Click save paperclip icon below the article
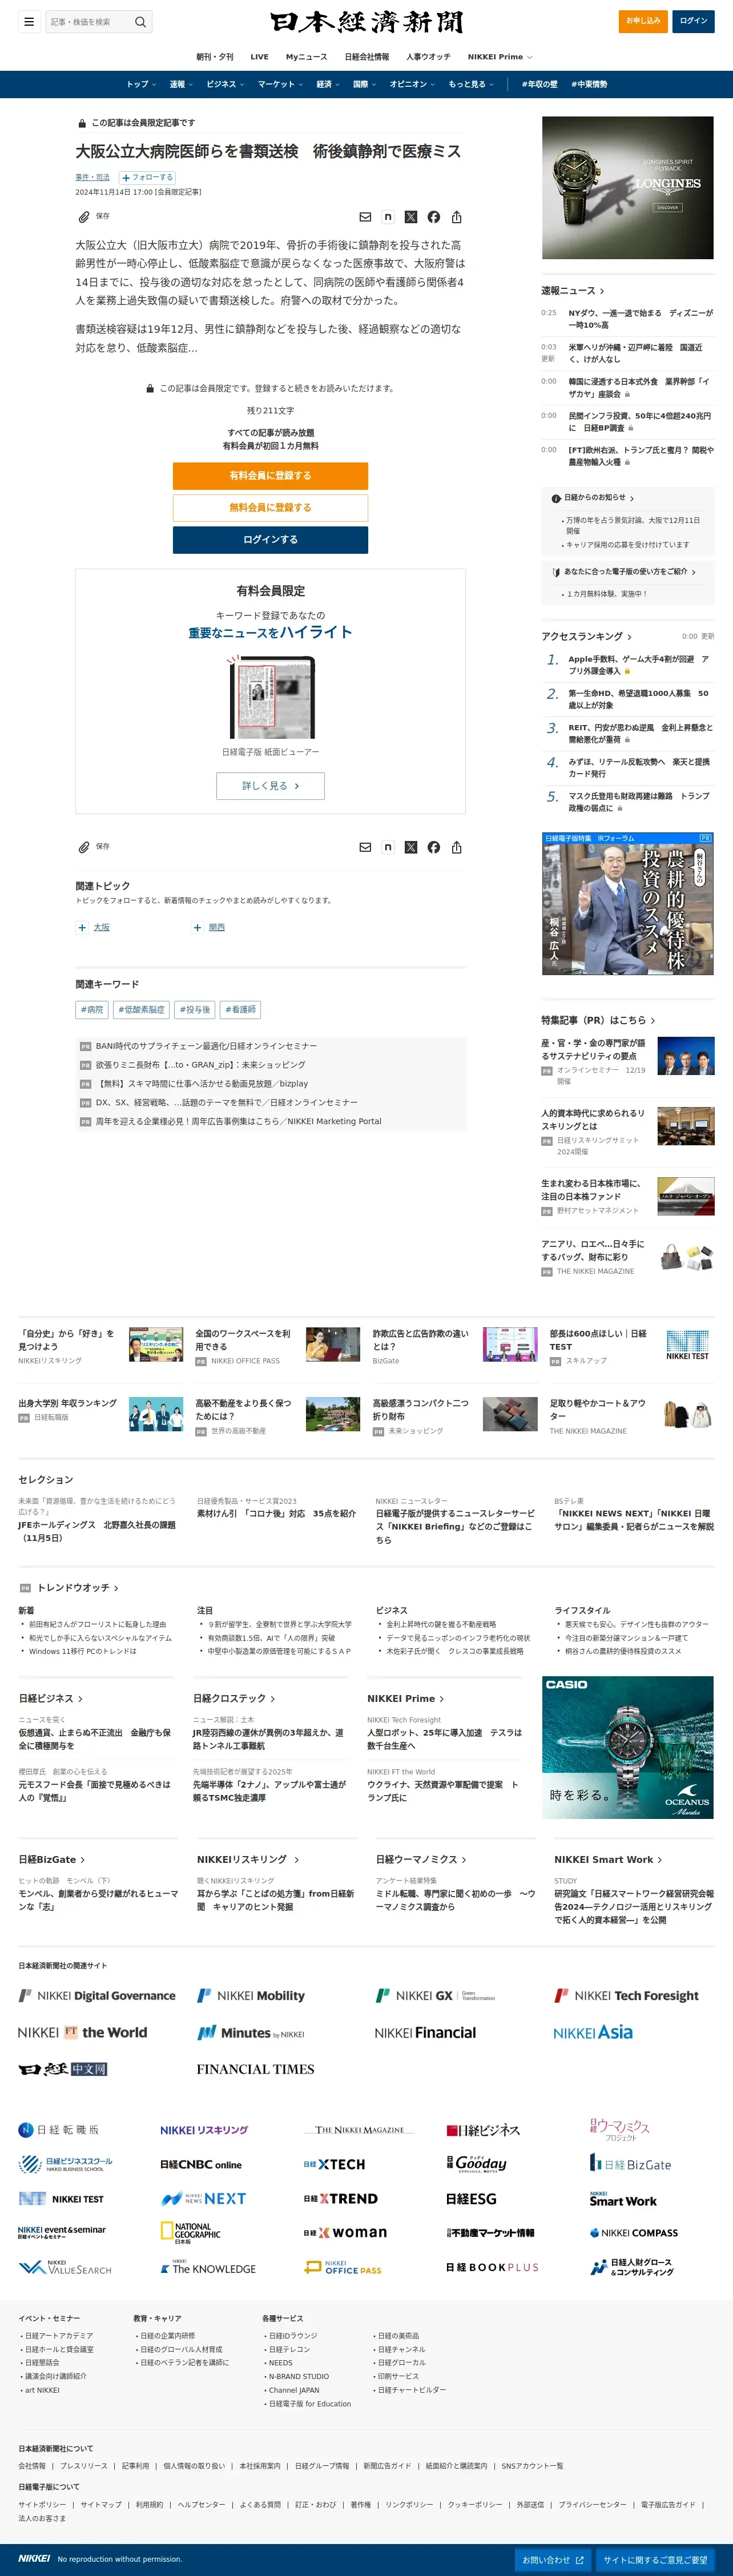733x2576 pixels. click(x=84, y=847)
